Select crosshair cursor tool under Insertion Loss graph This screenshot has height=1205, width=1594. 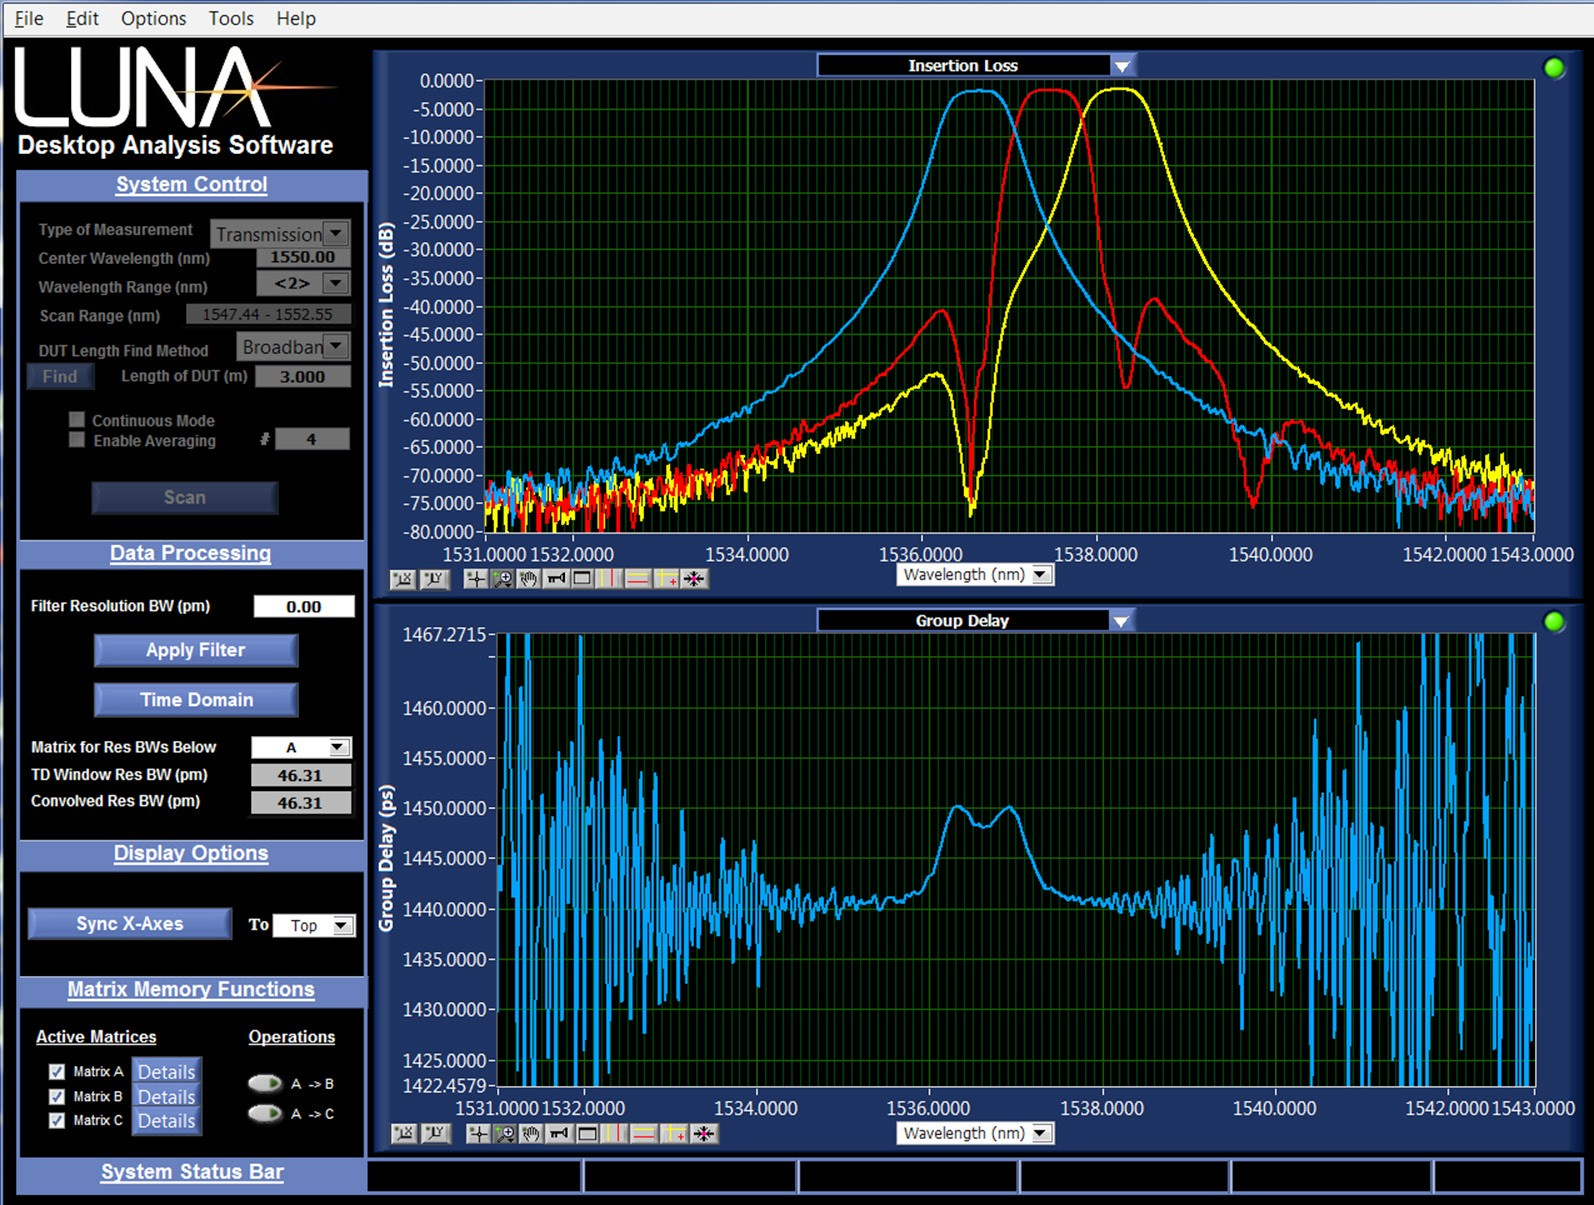[x=477, y=579]
